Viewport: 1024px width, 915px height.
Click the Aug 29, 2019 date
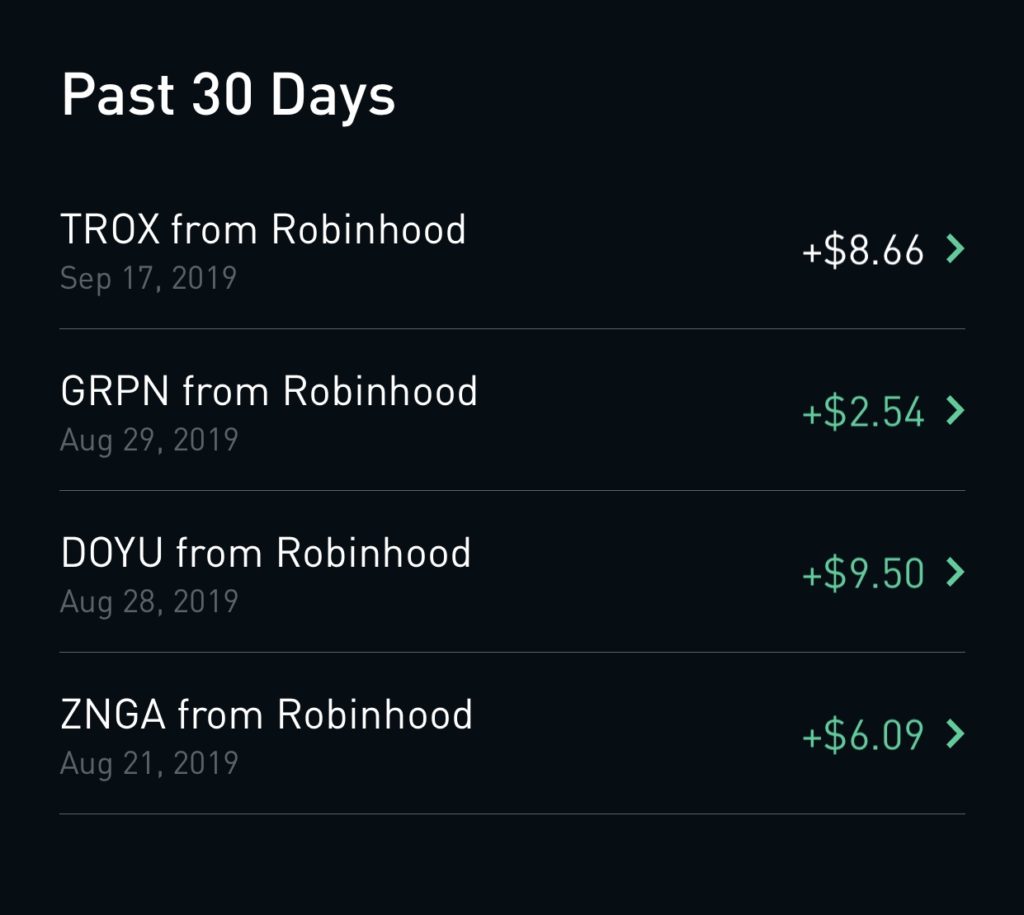point(149,440)
